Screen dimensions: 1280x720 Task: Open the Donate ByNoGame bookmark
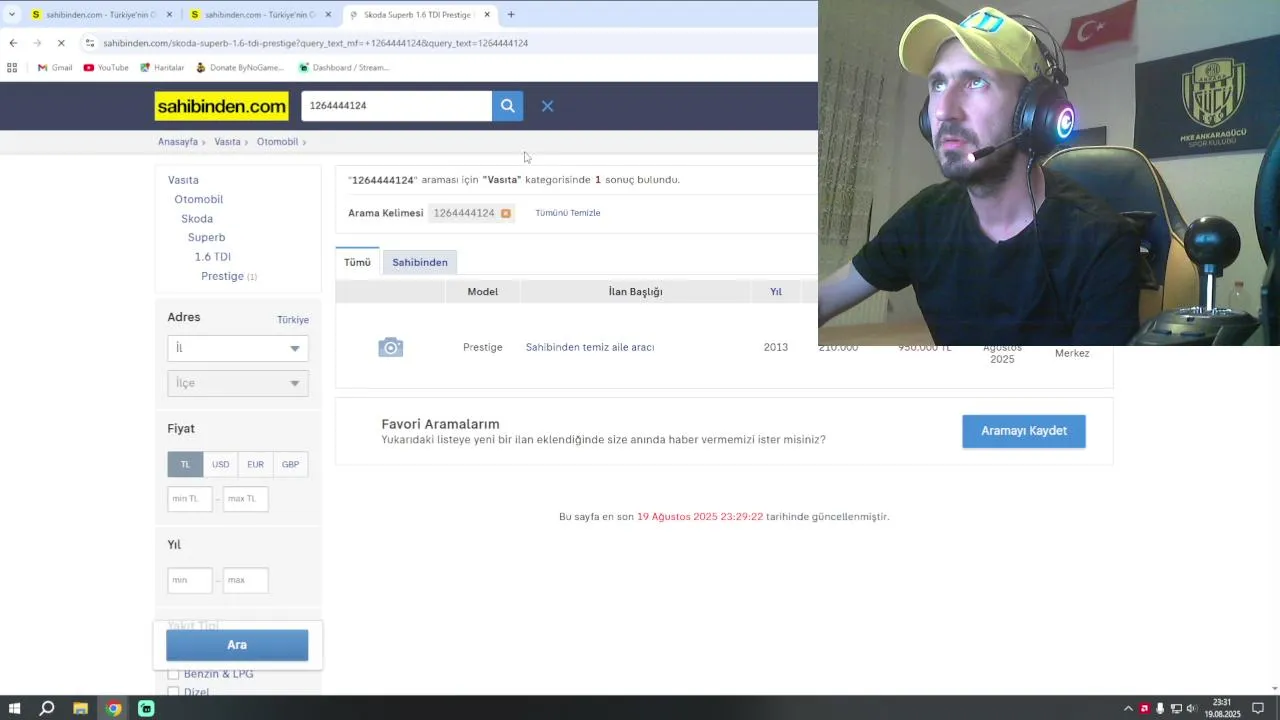click(240, 68)
